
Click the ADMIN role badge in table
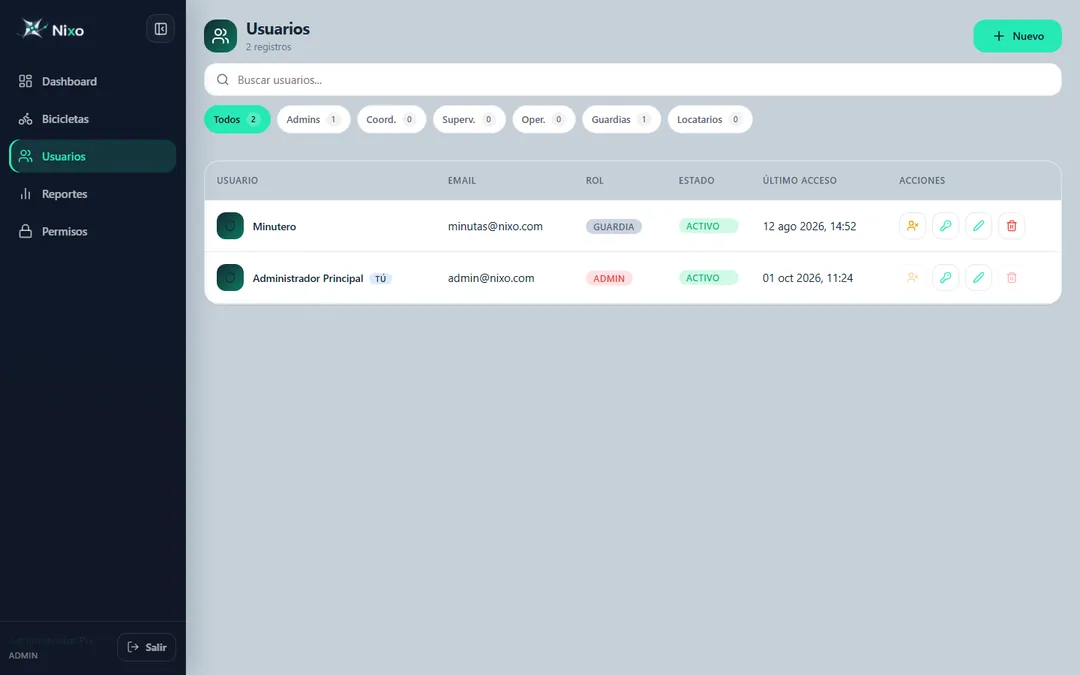coord(609,278)
